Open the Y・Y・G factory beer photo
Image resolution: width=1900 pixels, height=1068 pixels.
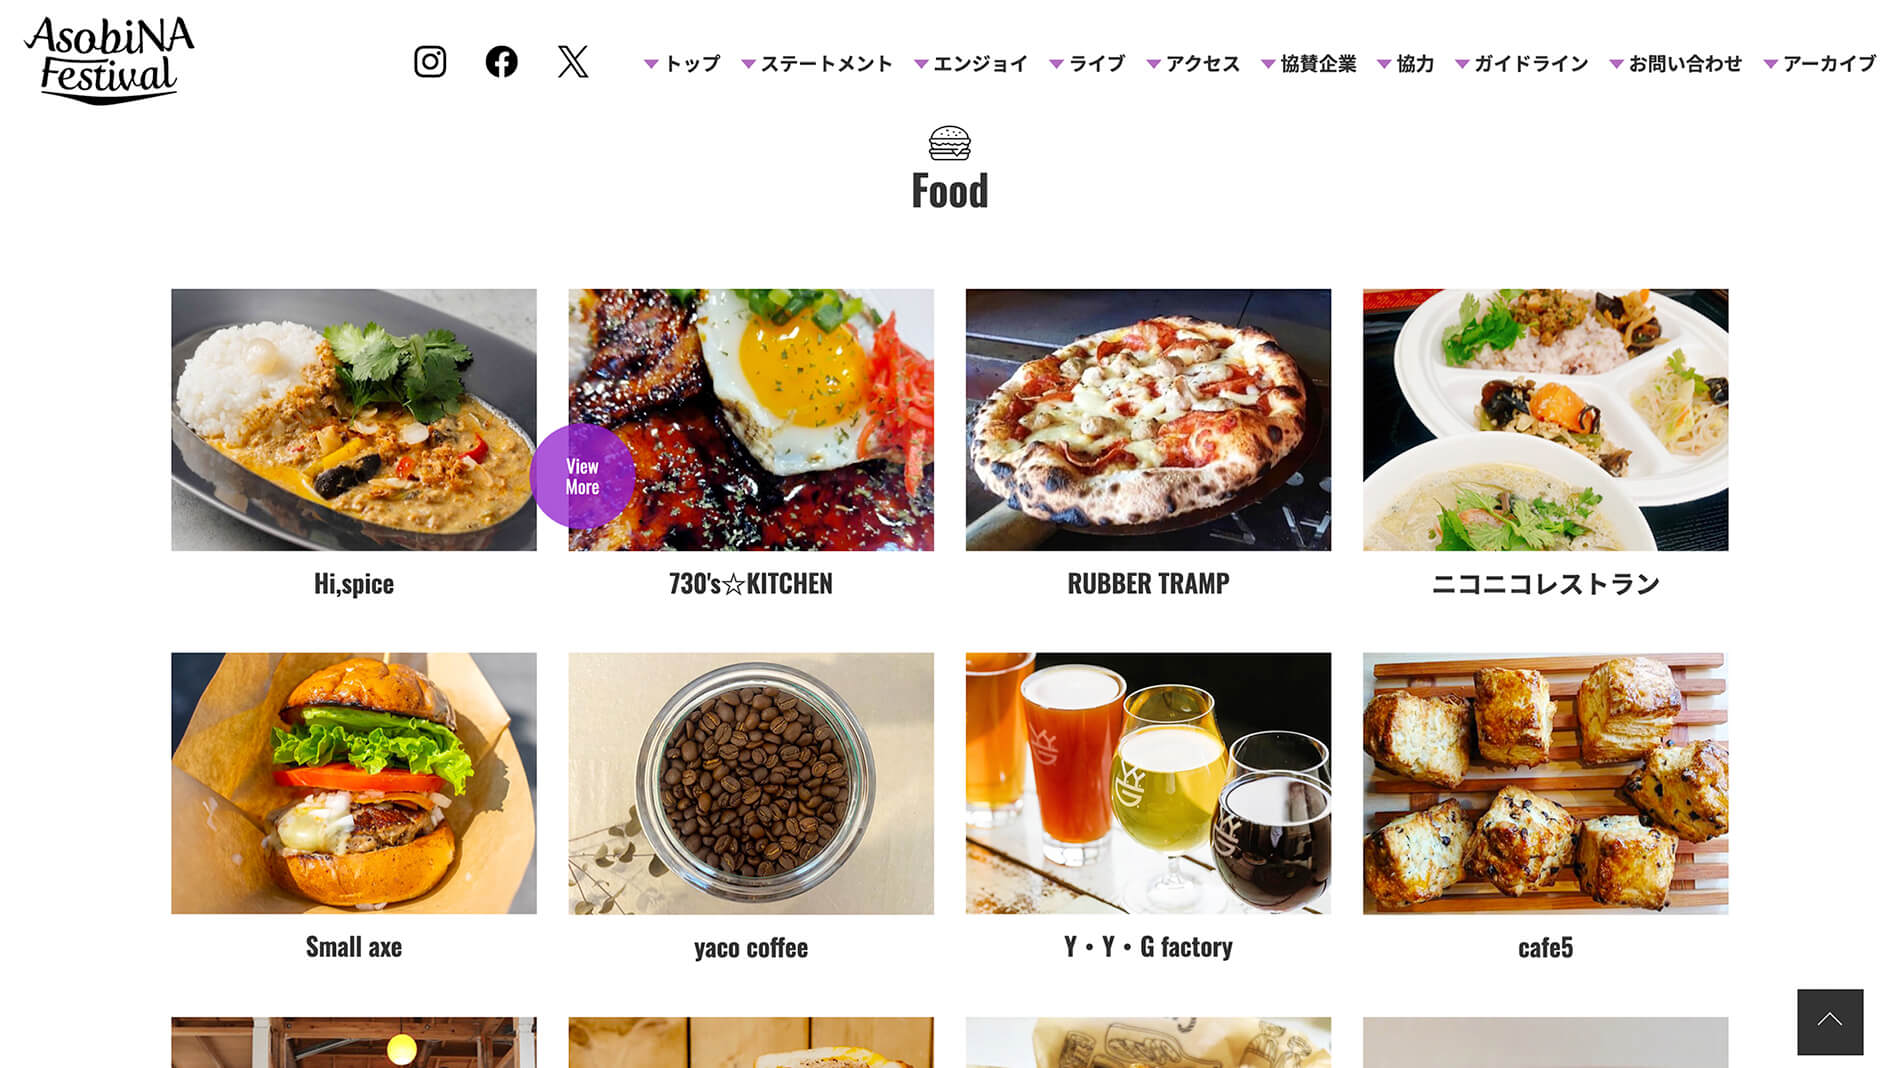point(1148,783)
